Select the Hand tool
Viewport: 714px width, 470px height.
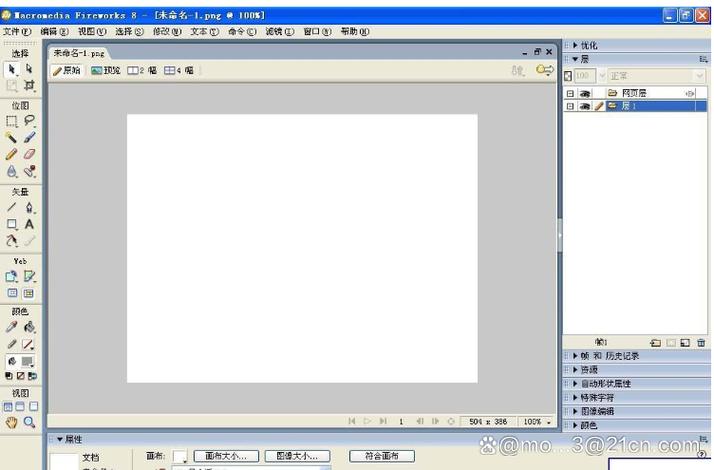click(x=12, y=422)
